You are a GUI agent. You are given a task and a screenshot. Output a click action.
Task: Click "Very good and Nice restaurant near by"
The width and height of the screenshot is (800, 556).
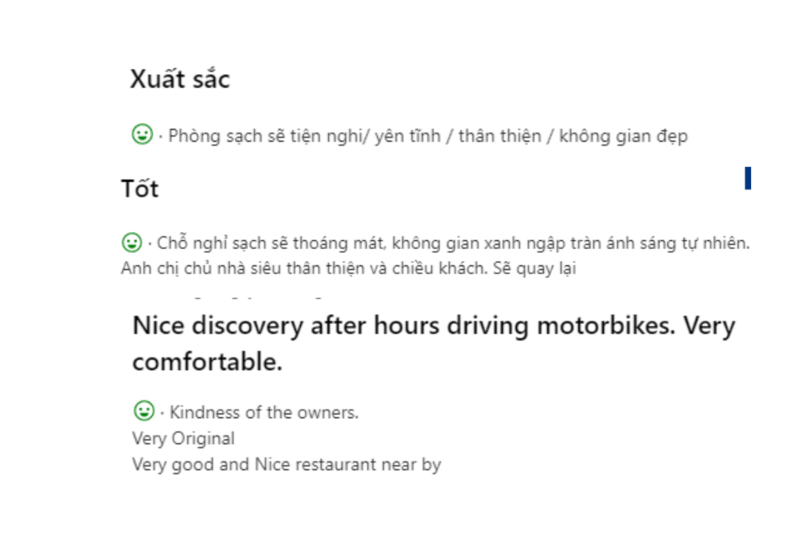coord(286,464)
